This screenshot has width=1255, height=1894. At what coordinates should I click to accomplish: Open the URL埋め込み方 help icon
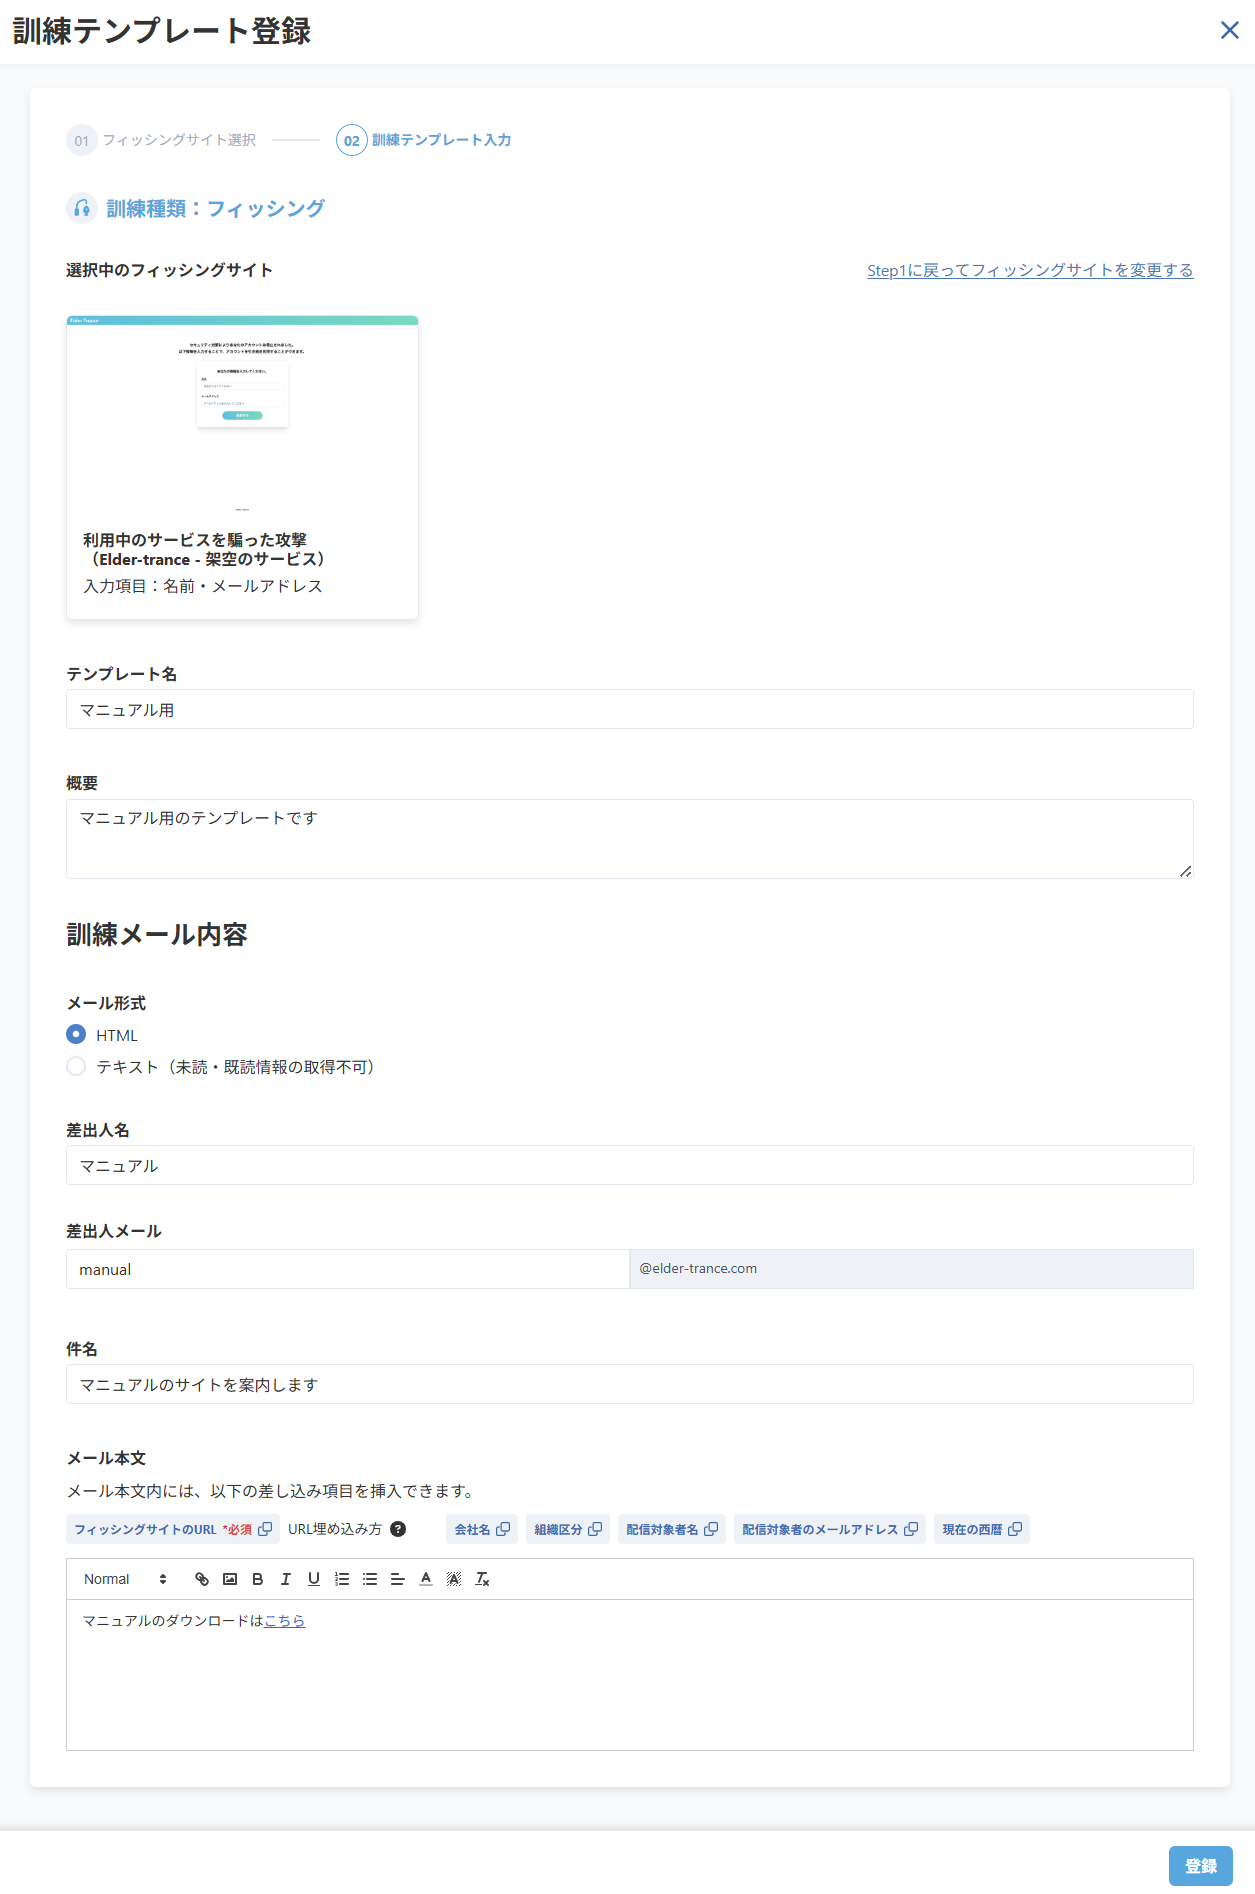pyautogui.click(x=398, y=1529)
